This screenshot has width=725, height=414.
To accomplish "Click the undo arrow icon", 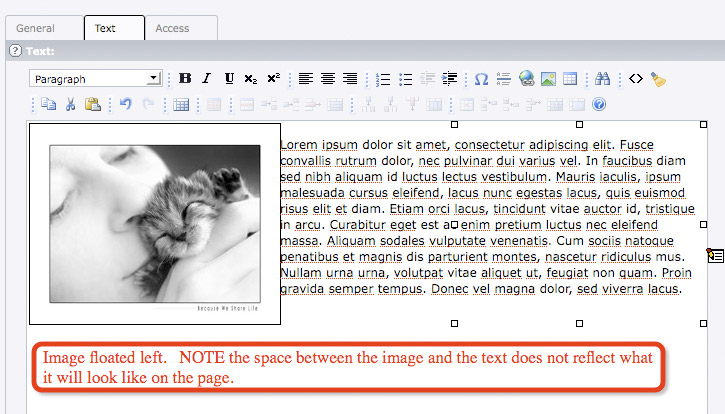I will point(125,104).
